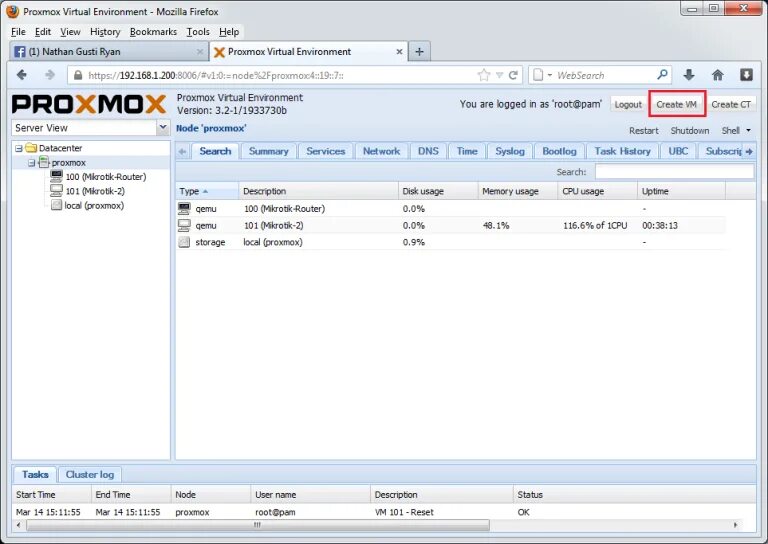Collapse the Datacenter tree node
The height and width of the screenshot is (544, 768).
pos(19,148)
